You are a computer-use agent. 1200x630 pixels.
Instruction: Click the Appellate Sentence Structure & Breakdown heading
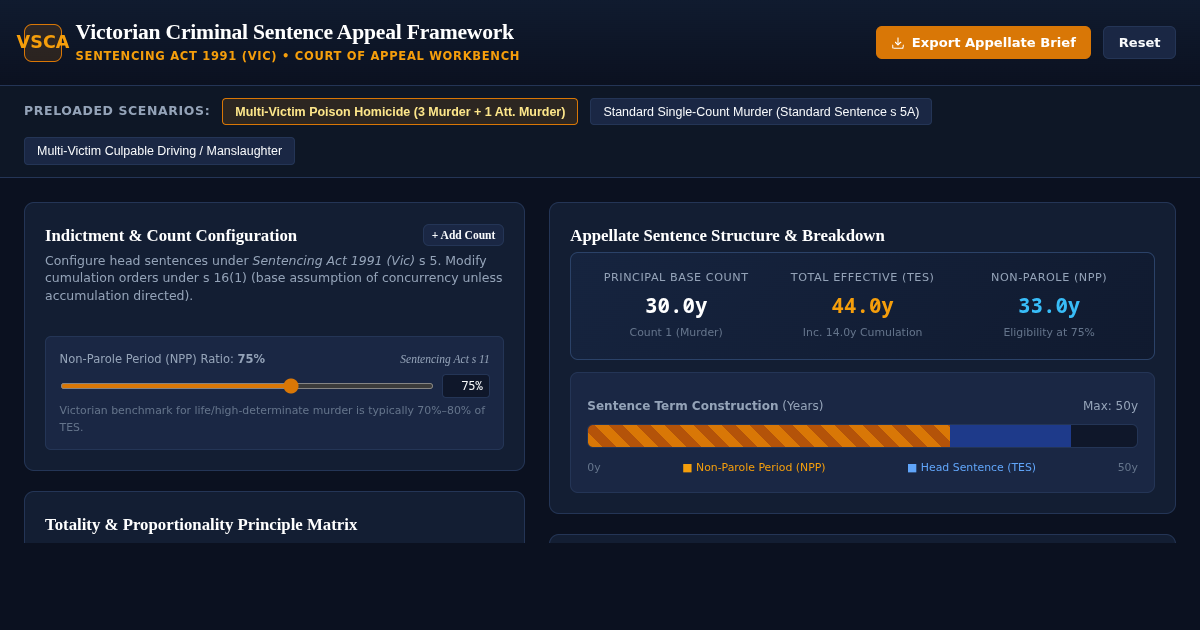(727, 236)
